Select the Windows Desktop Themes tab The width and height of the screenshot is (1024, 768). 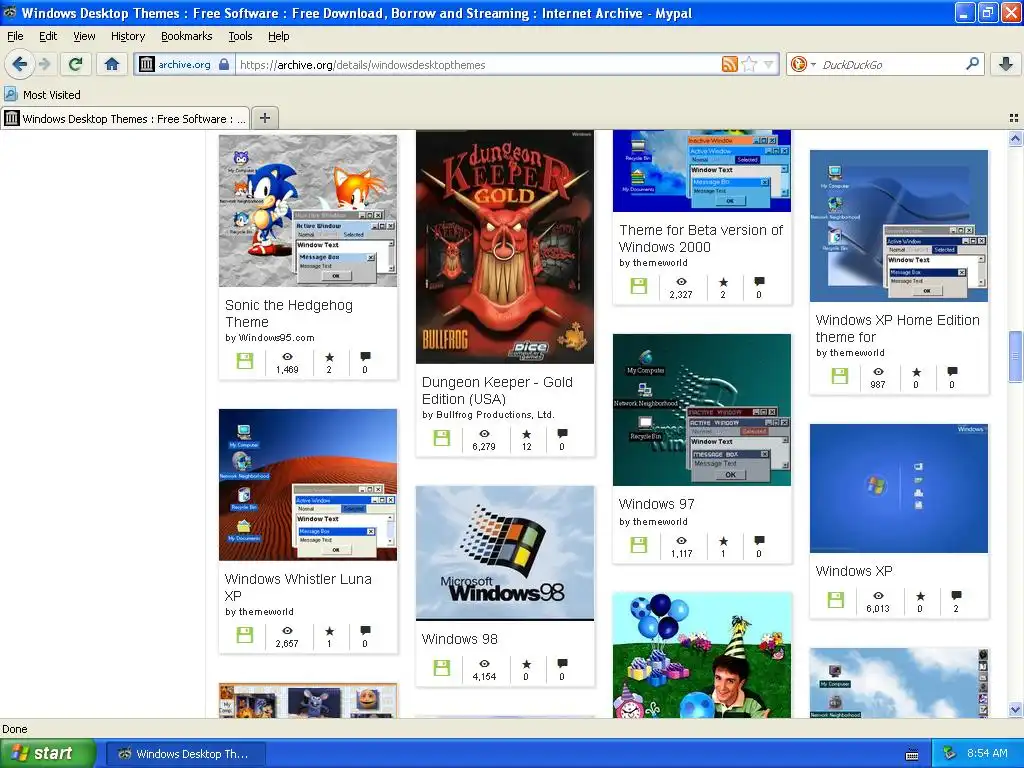click(x=125, y=118)
